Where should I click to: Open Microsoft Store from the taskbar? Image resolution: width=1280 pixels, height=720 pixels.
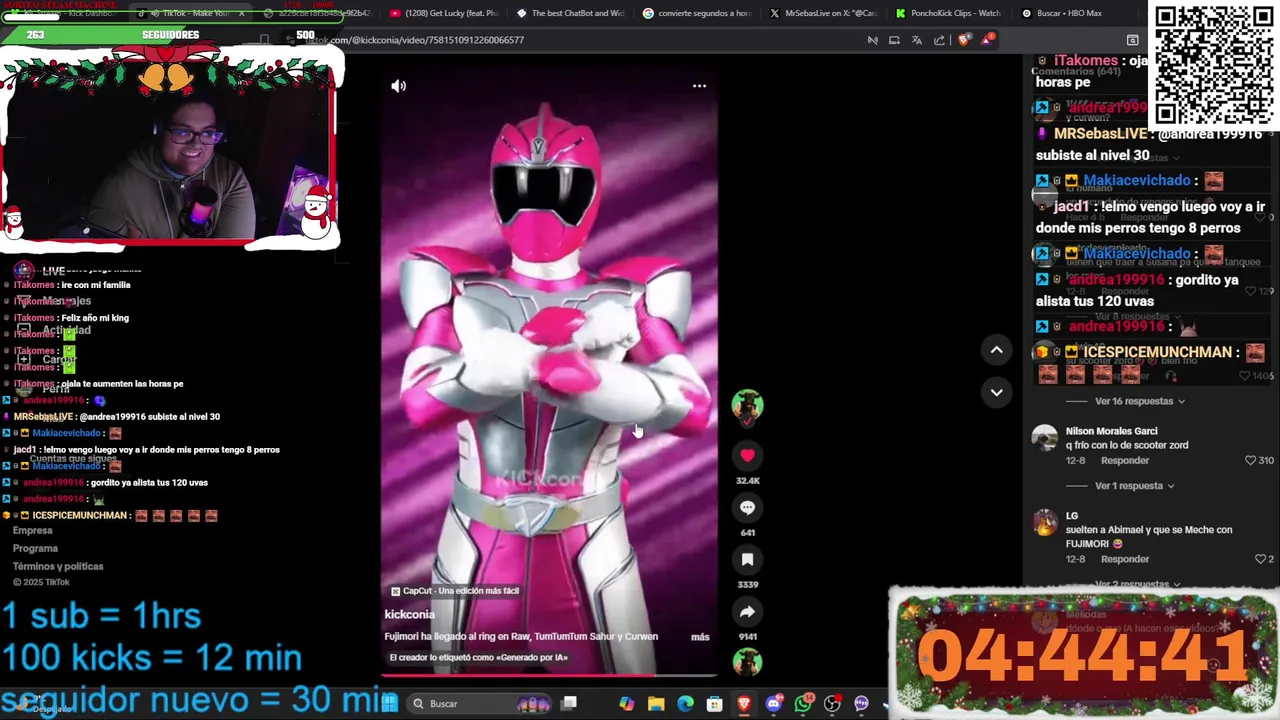pyautogui.click(x=714, y=704)
